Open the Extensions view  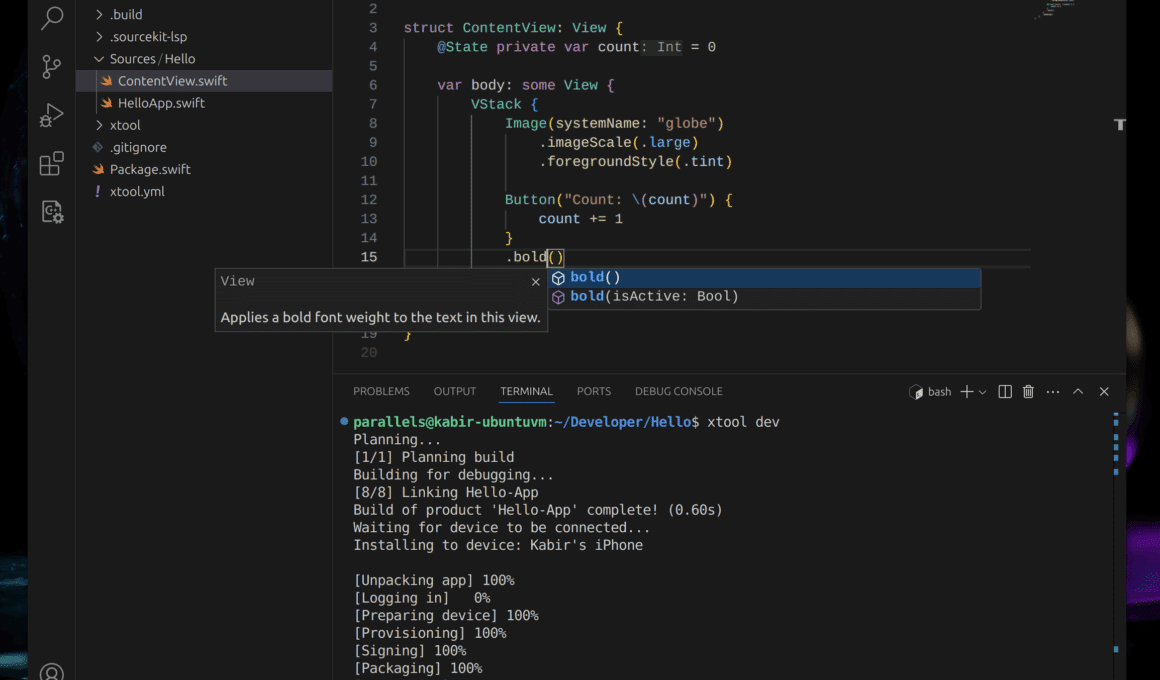52,164
